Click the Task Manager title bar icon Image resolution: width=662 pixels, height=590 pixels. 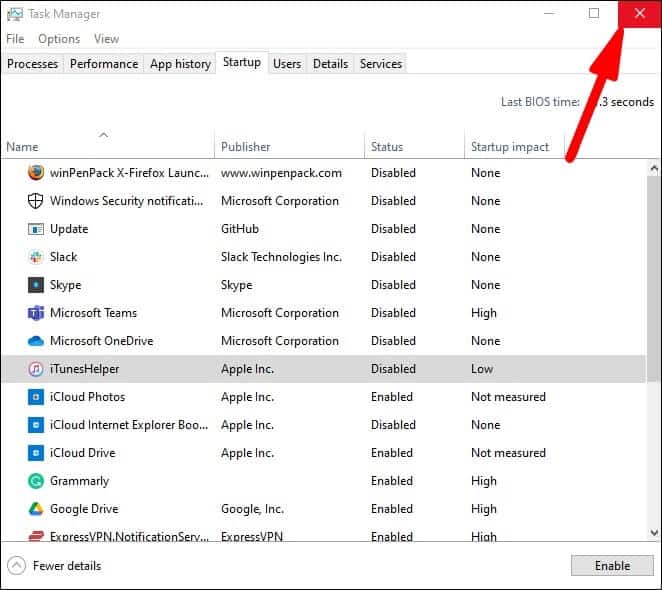15,14
